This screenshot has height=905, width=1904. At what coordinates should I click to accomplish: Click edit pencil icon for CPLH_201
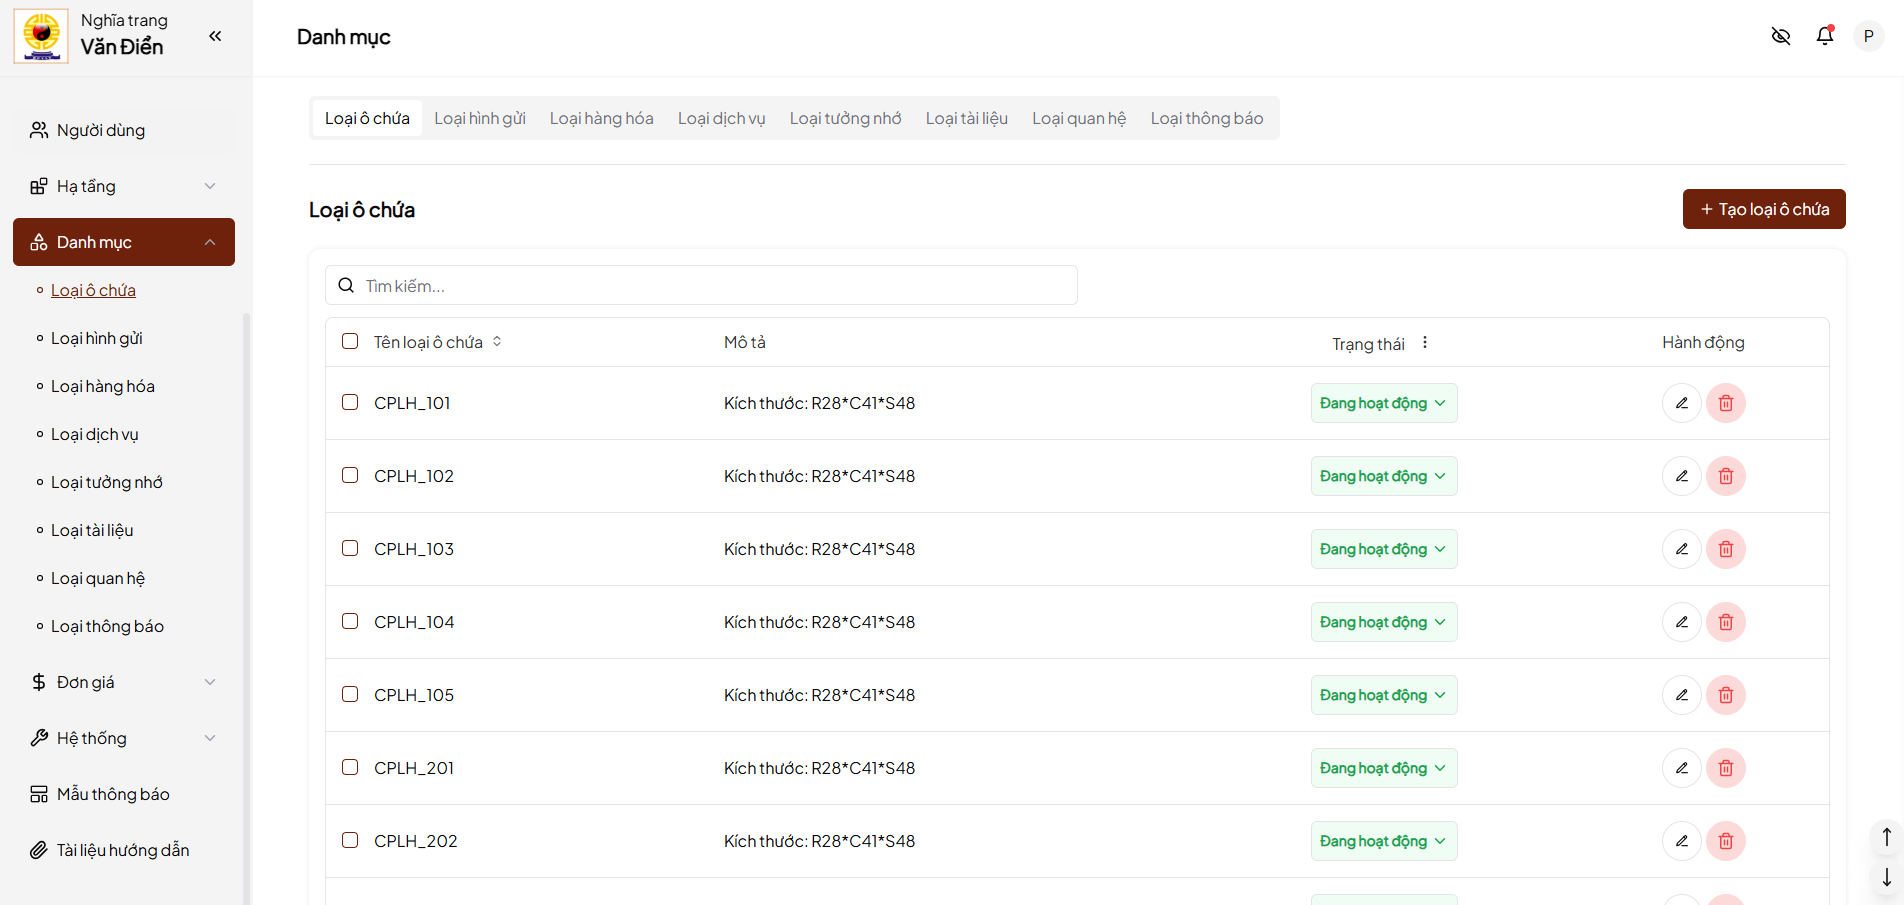(x=1682, y=768)
